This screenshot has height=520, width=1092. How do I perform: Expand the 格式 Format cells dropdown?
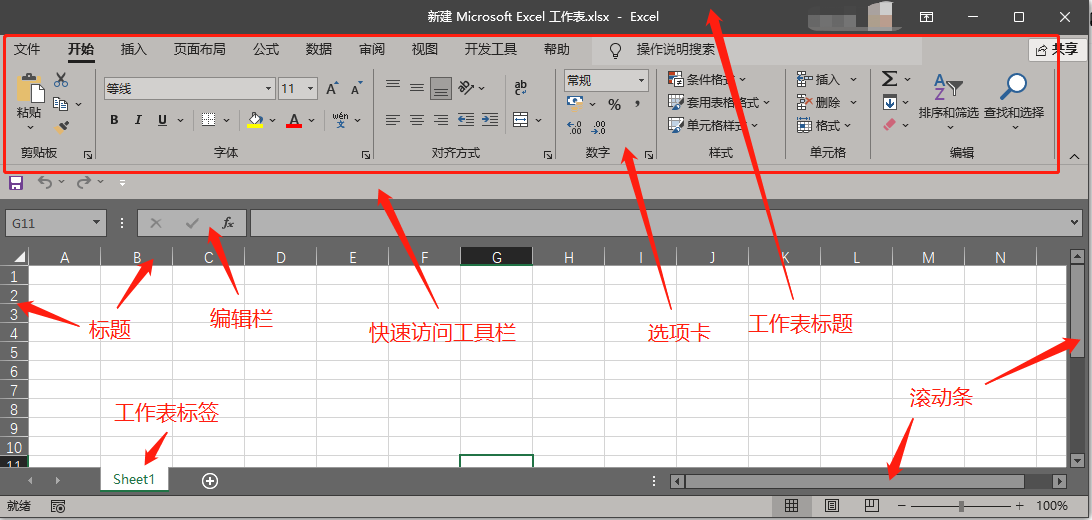[x=848, y=126]
